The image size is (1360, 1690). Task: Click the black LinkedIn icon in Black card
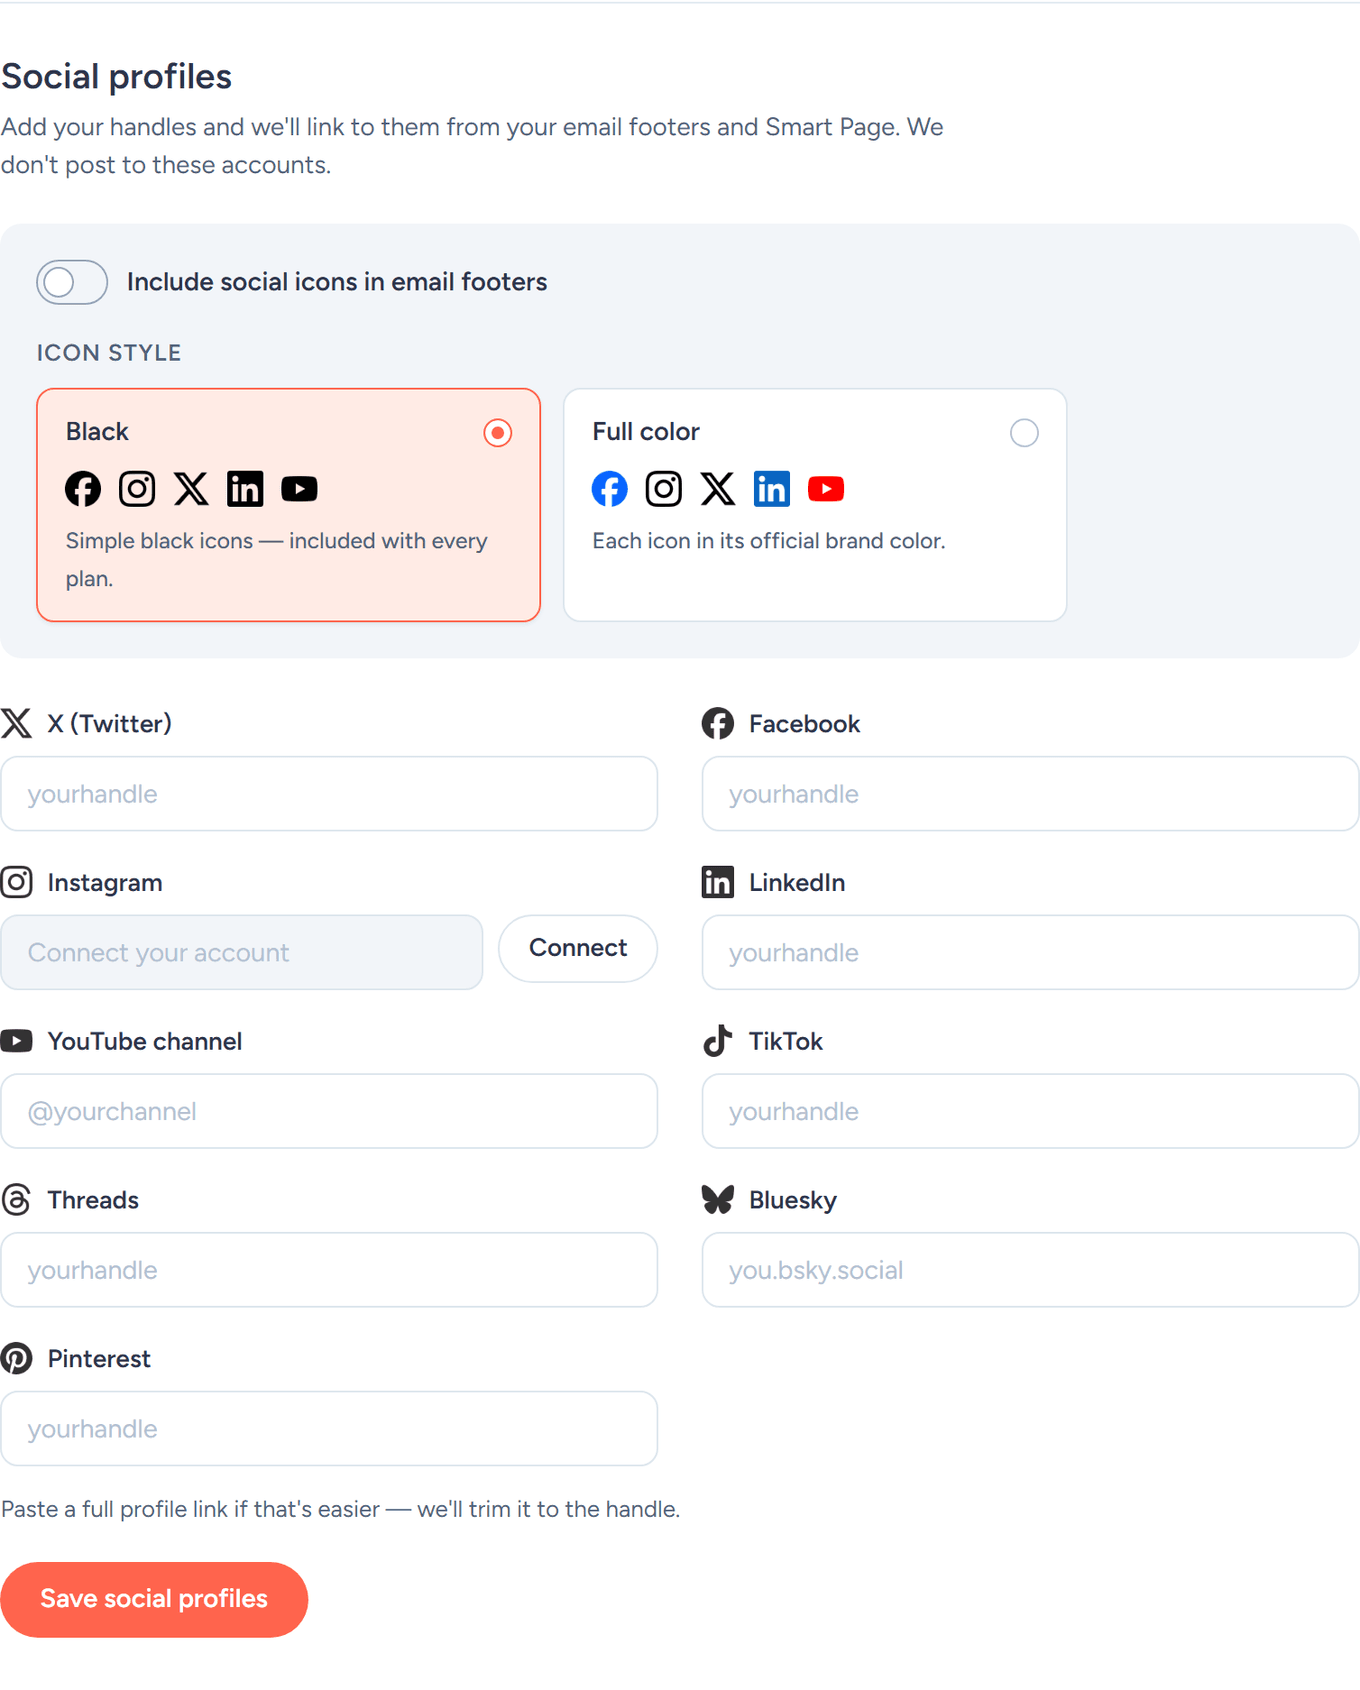click(x=245, y=489)
